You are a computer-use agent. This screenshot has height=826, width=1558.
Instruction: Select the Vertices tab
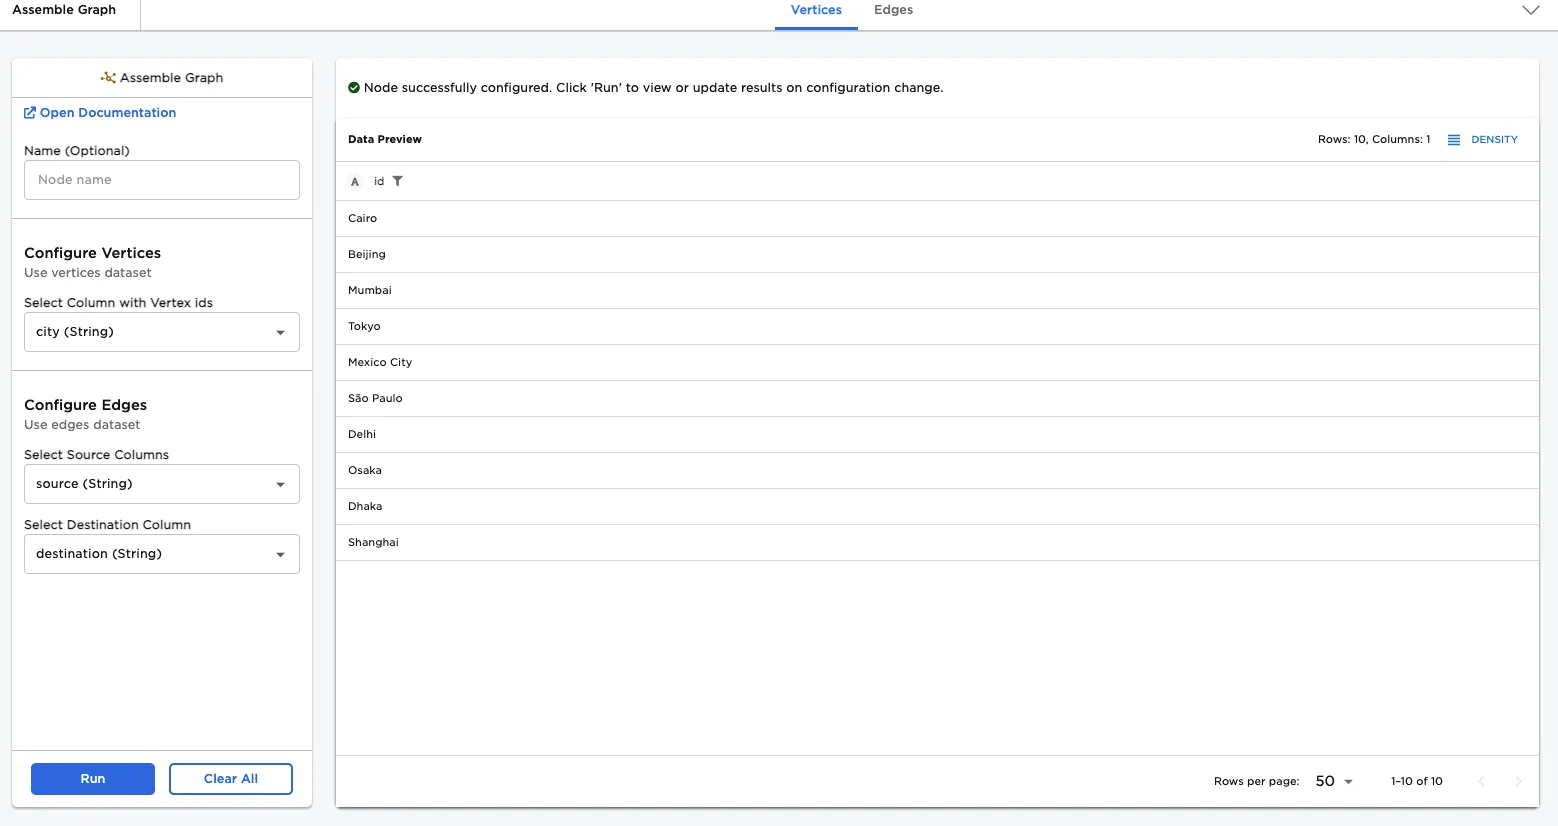816,10
